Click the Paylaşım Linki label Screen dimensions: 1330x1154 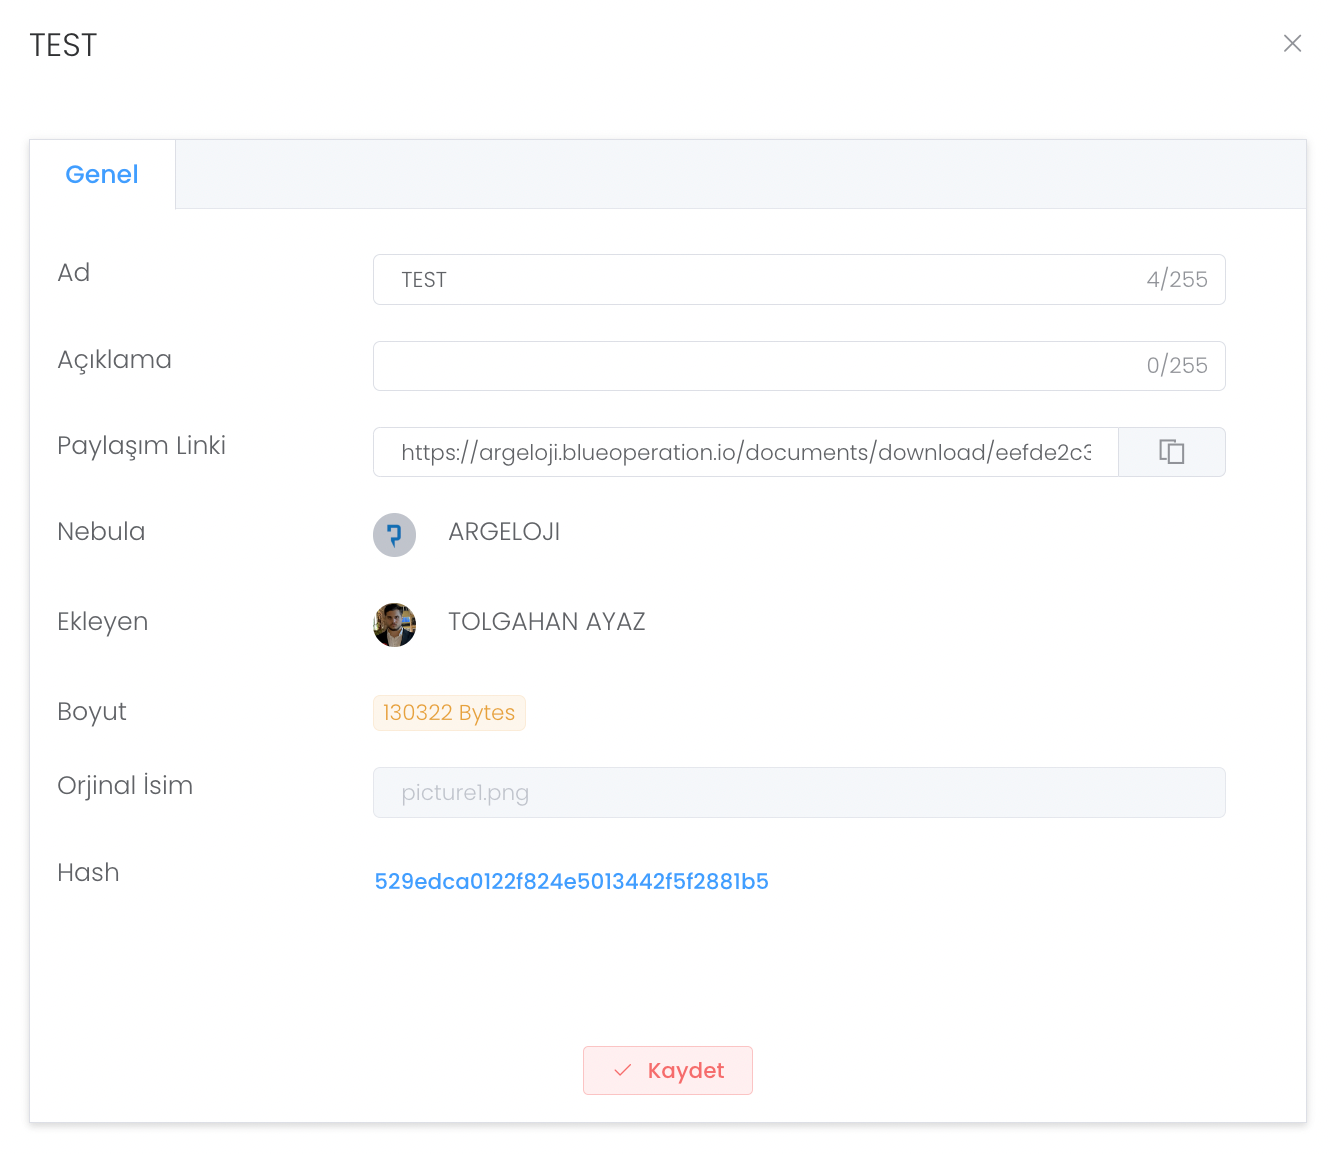click(x=141, y=445)
